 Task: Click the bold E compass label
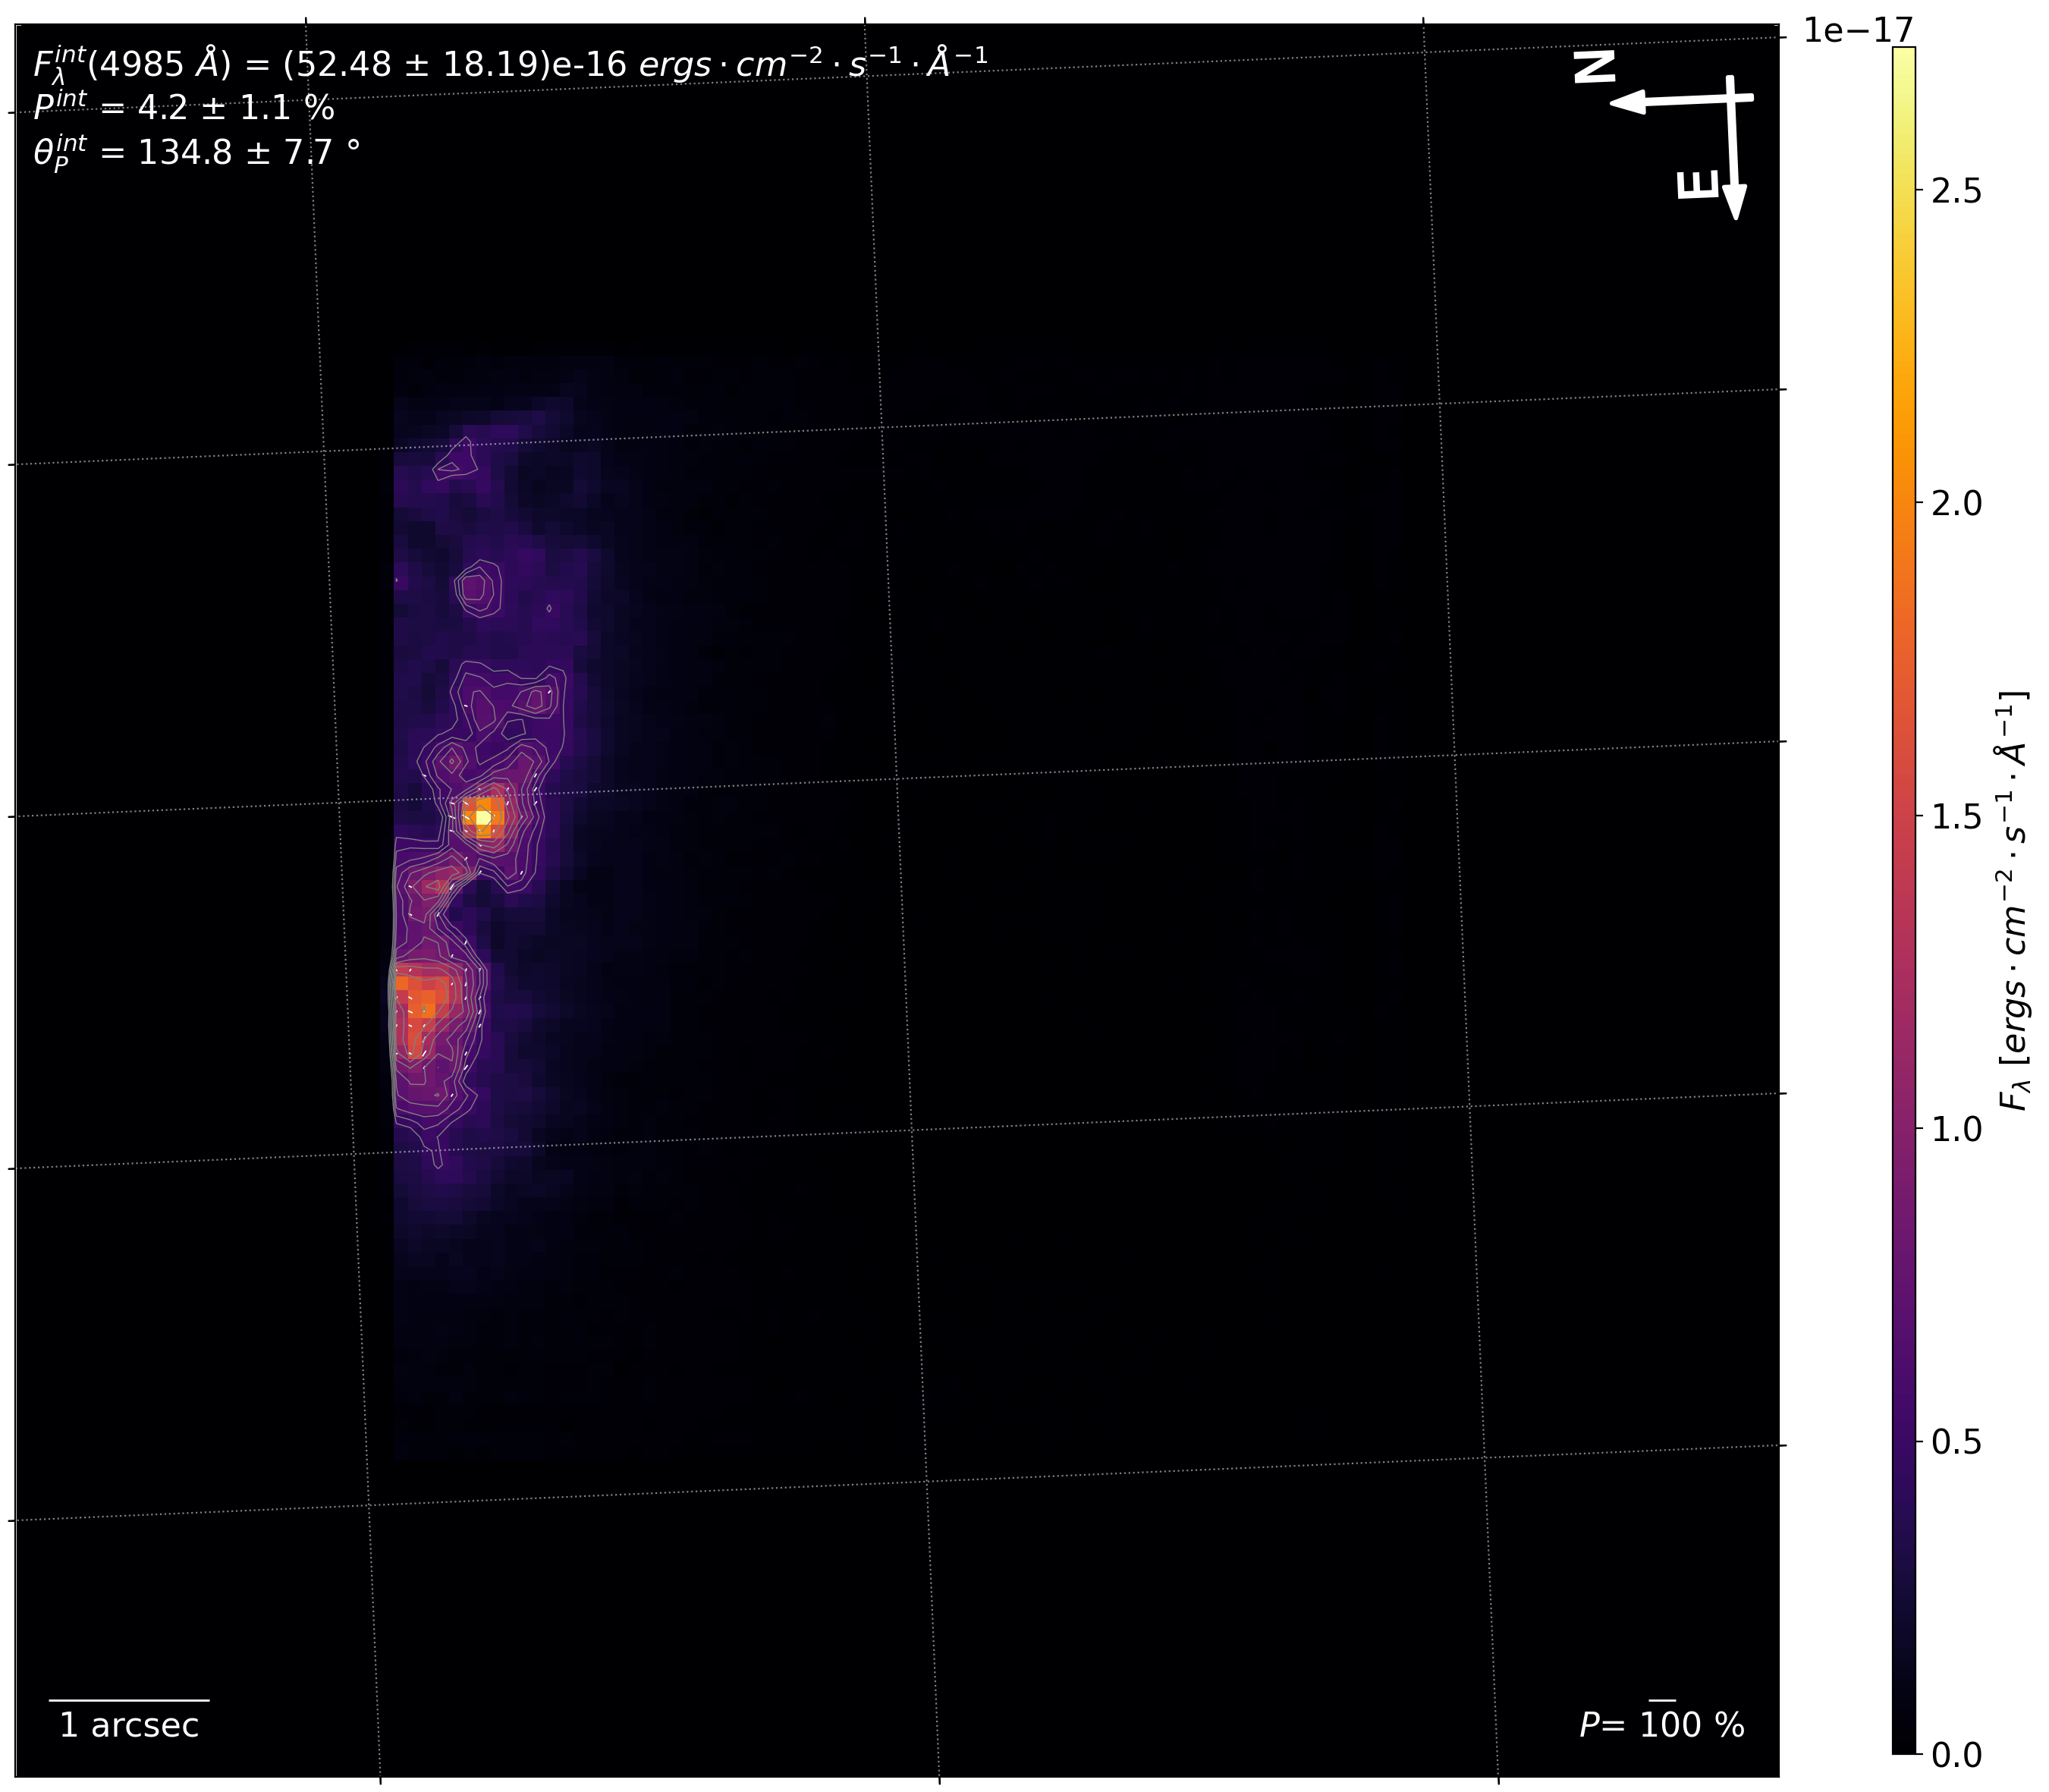coord(1697,185)
